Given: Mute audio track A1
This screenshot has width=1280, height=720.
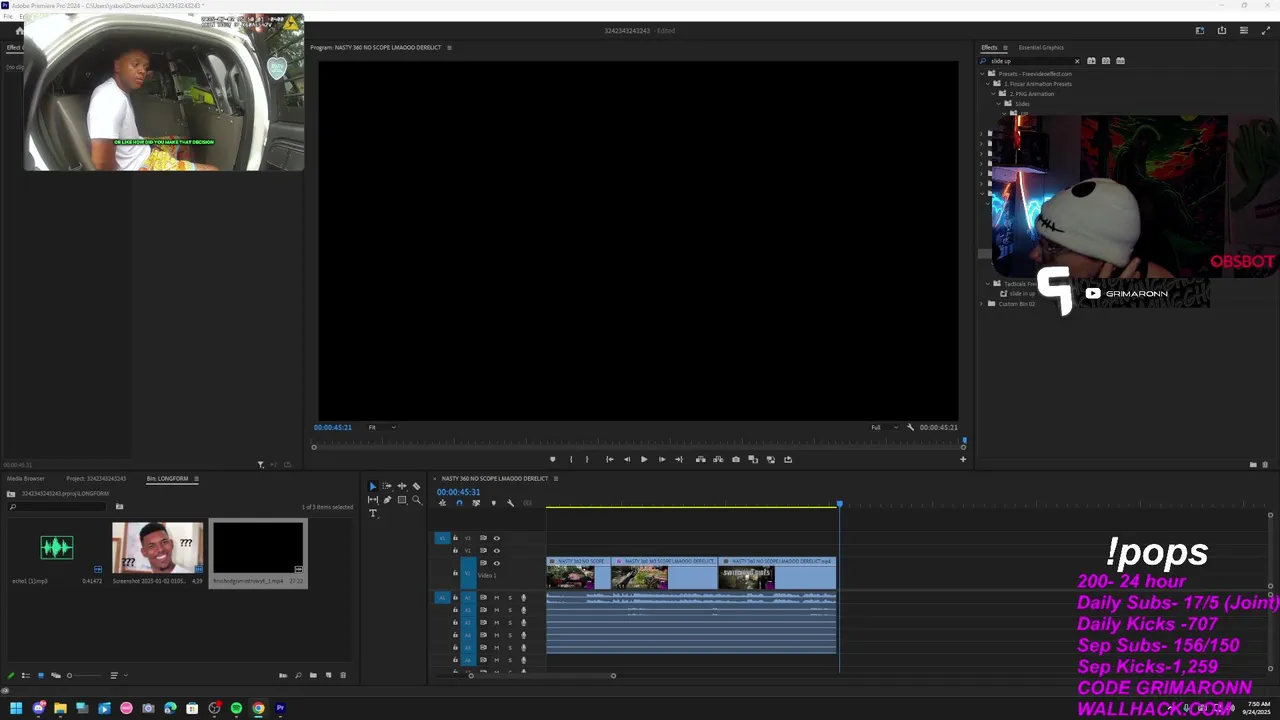Looking at the screenshot, I should click(496, 598).
